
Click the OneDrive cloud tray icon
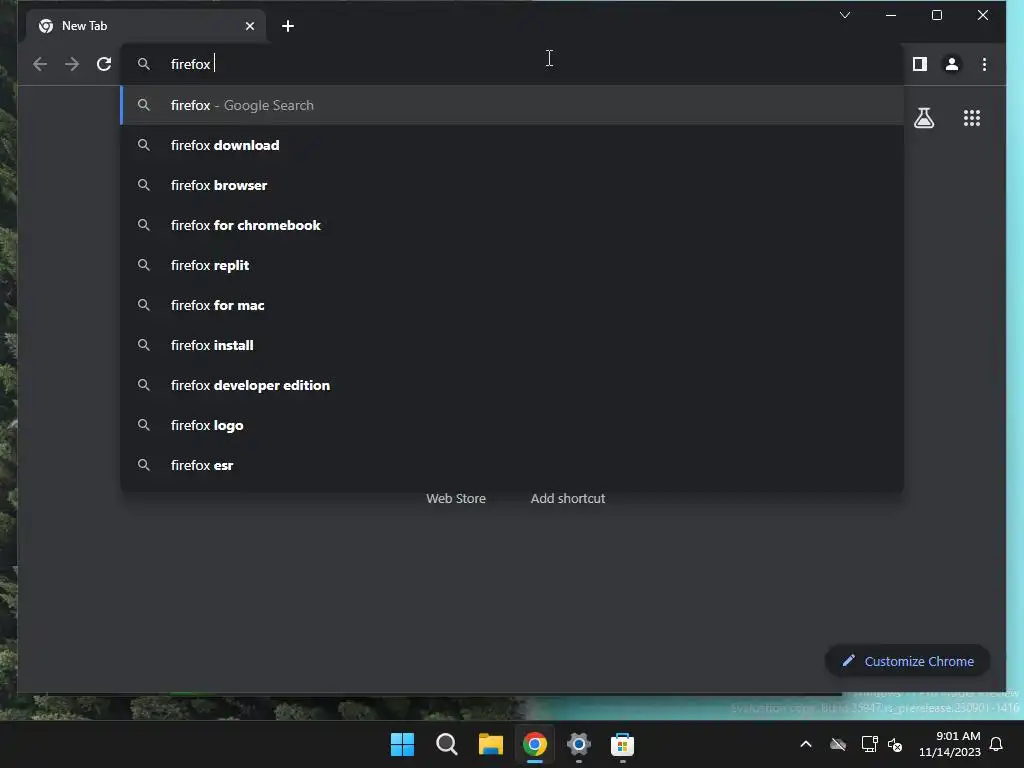tap(838, 744)
